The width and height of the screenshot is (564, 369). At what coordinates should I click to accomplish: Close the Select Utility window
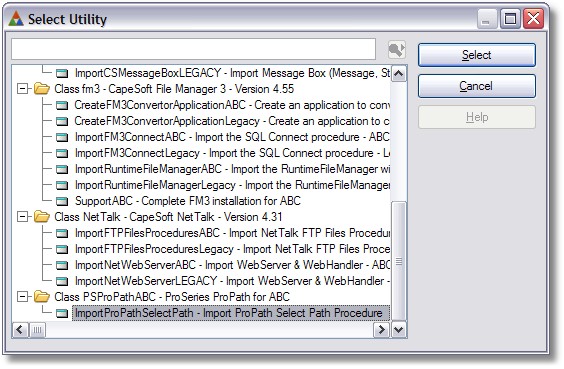[x=533, y=18]
